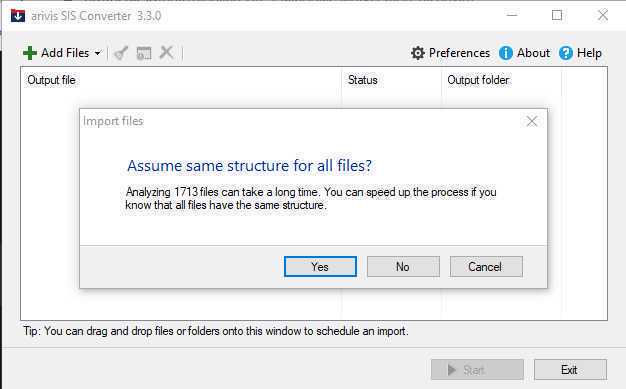
Task: Click the Exit button
Action: pos(570,370)
